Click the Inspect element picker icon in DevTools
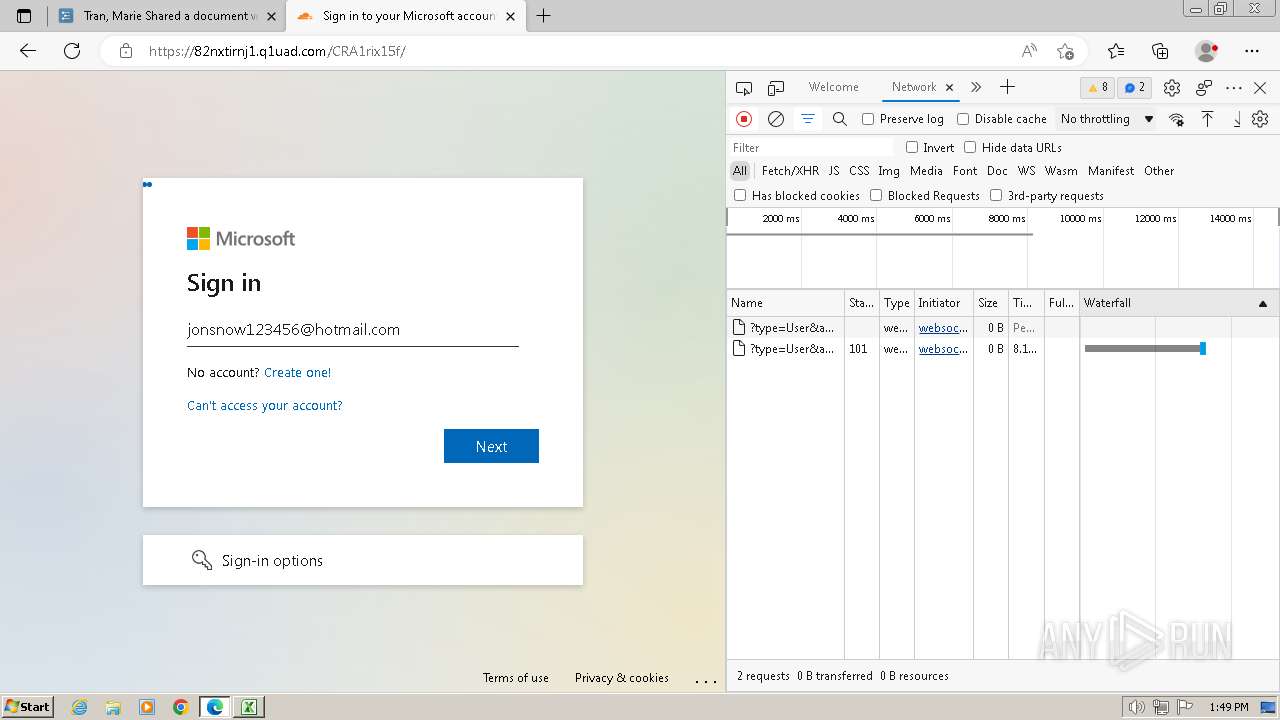This screenshot has height=720, width=1280. (743, 88)
